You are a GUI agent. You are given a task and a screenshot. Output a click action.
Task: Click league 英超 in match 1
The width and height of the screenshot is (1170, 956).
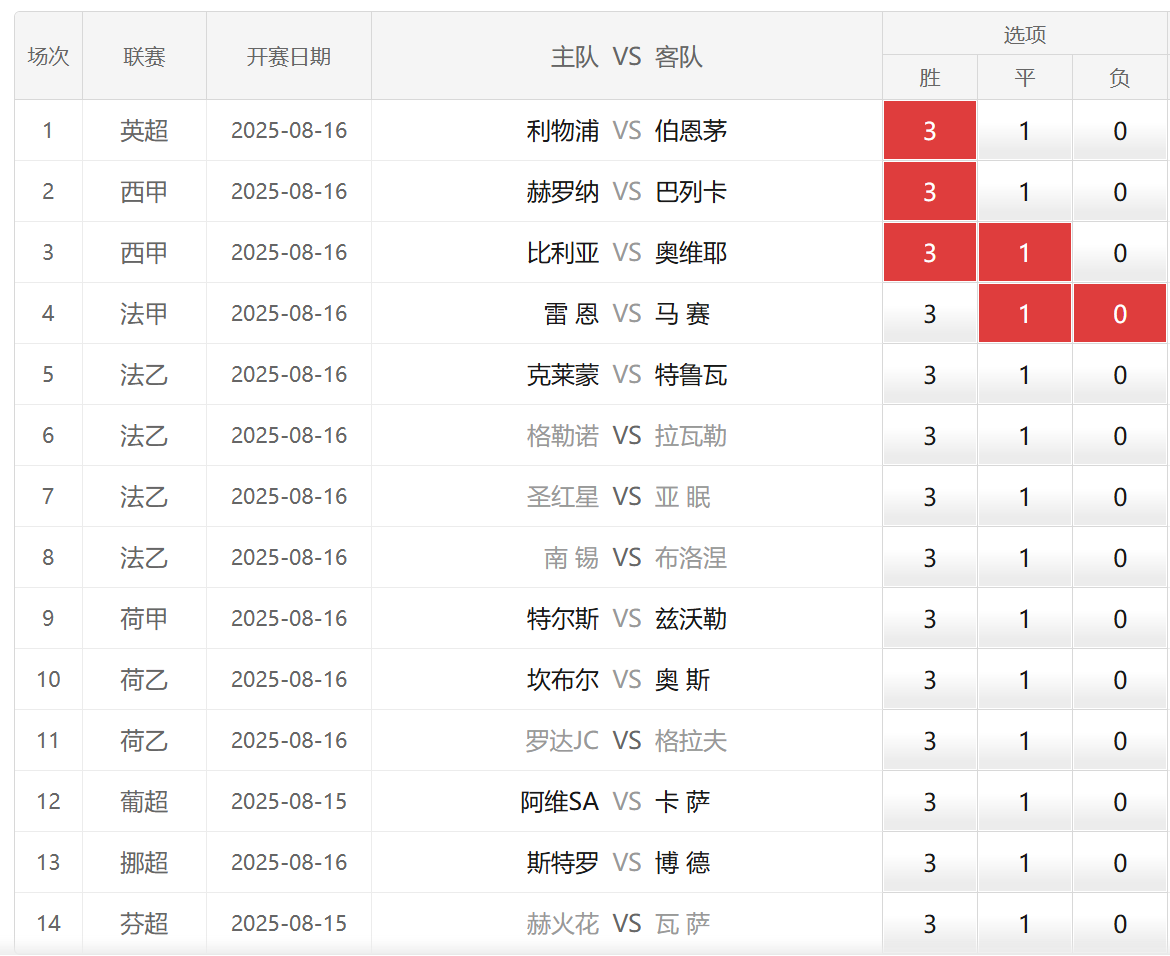(144, 131)
